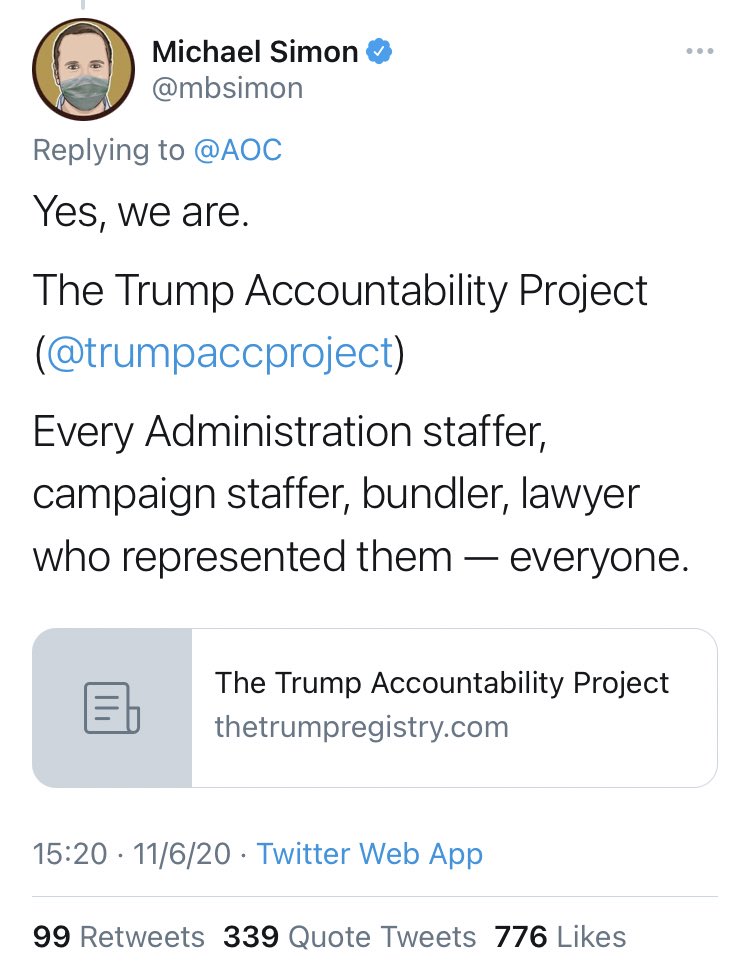Screen dimensions: 742x968
Task: Click the 15:20 tweet timestamp
Action: tap(68, 854)
